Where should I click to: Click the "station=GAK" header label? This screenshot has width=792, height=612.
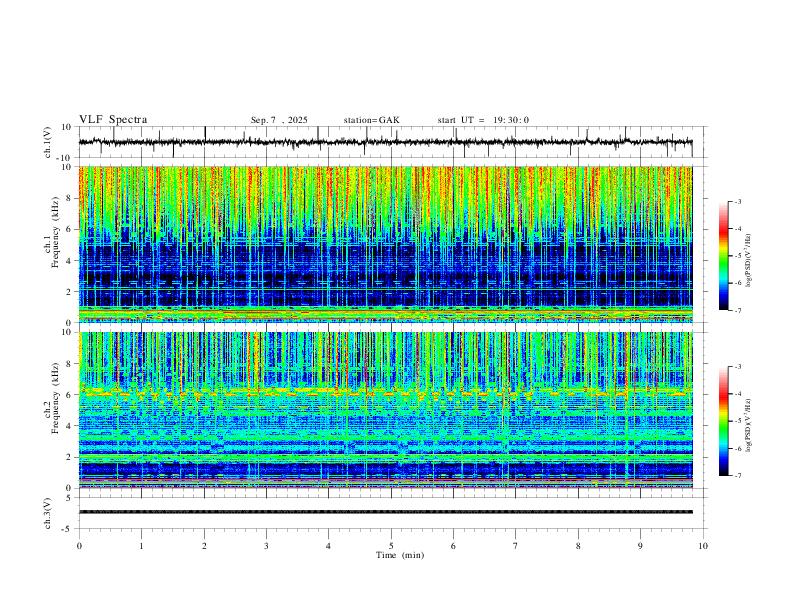point(371,120)
